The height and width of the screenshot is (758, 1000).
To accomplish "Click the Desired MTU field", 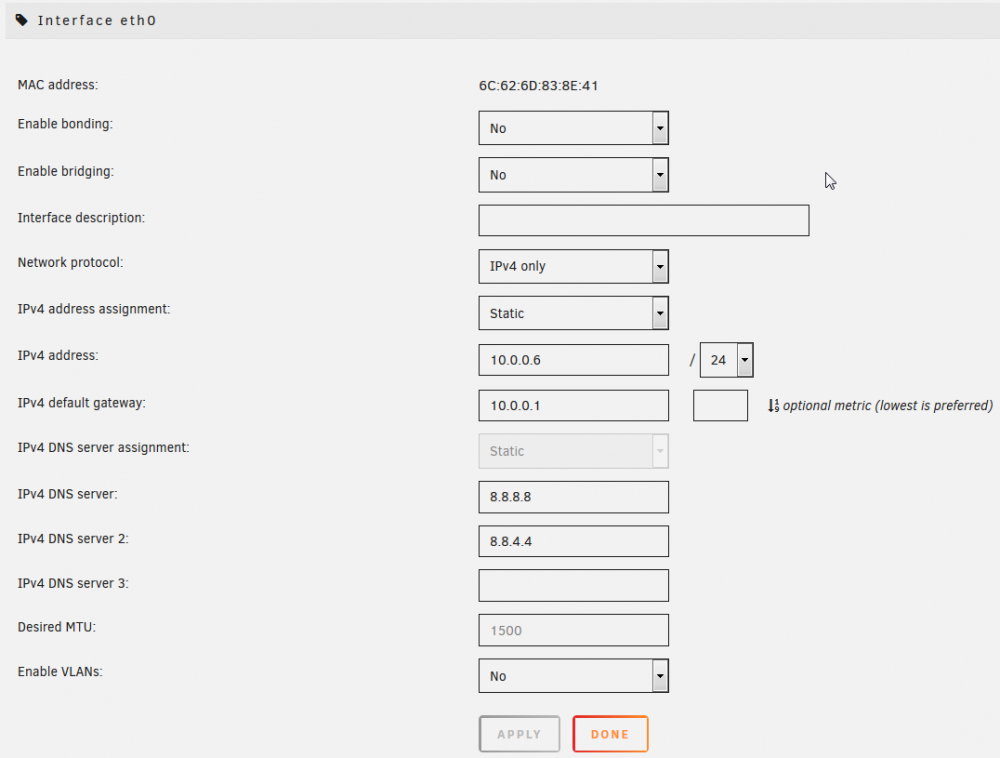I will (x=573, y=630).
